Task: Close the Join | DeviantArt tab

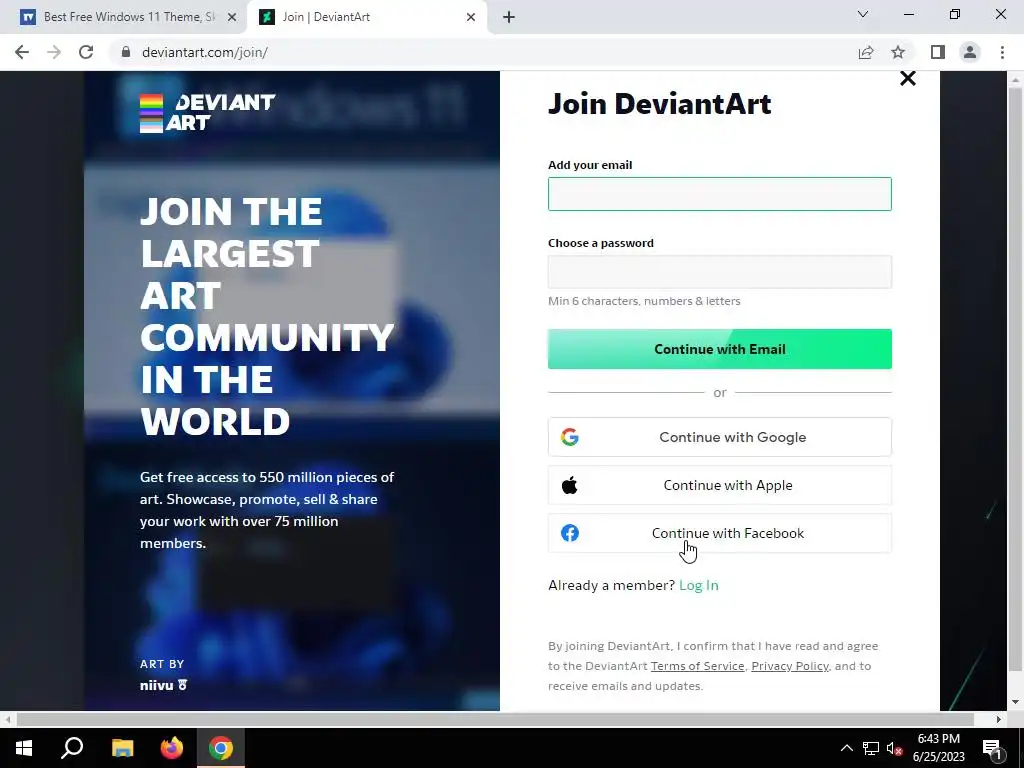Action: [471, 17]
